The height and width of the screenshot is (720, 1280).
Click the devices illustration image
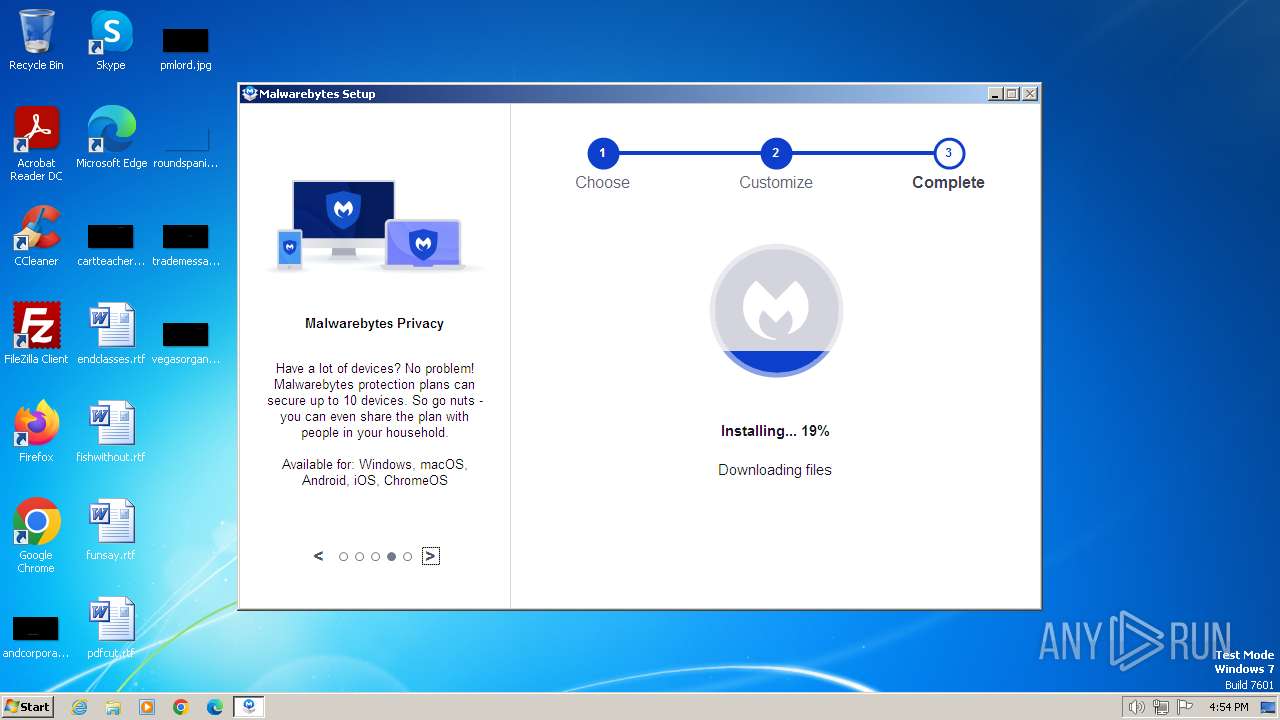pos(374,225)
